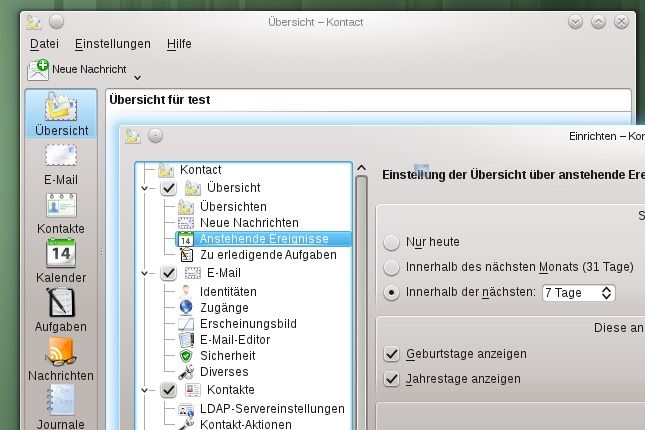Collapse the Kontakte tree branch
Screen dimensions: 645x430
click(x=144, y=390)
